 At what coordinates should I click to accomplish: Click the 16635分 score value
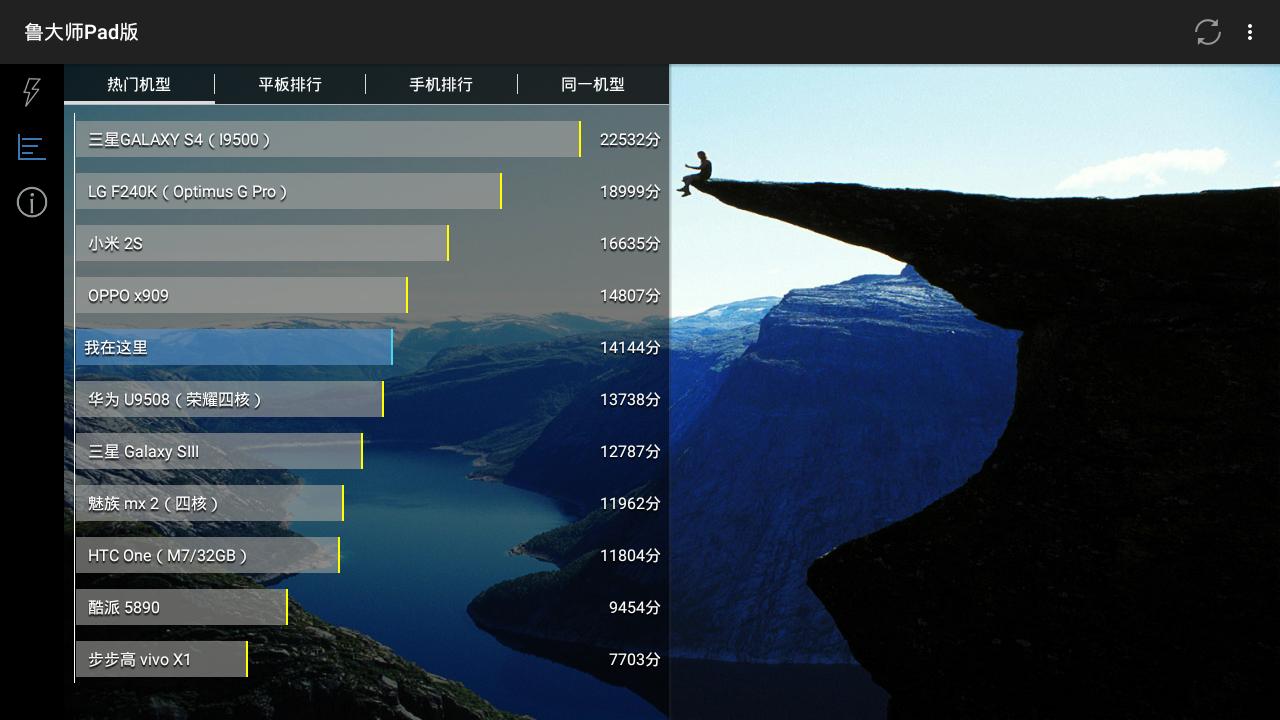pyautogui.click(x=630, y=244)
